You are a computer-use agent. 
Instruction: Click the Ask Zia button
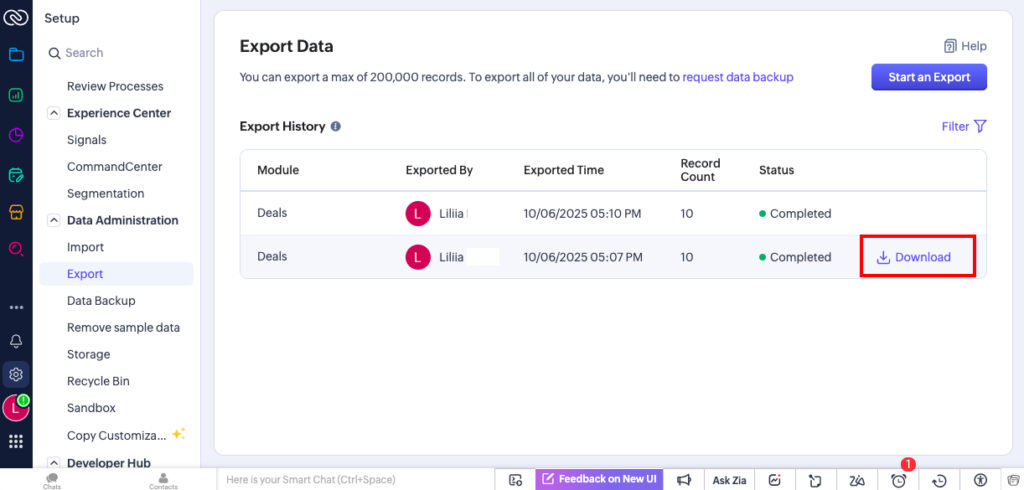pyautogui.click(x=729, y=480)
